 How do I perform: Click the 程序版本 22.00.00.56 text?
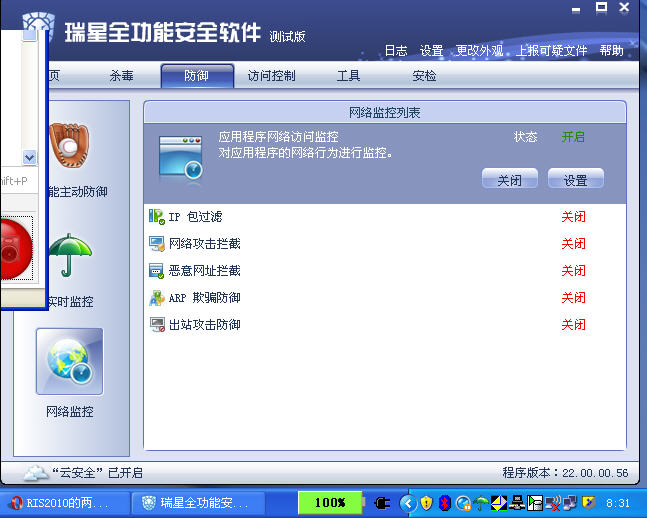click(565, 473)
